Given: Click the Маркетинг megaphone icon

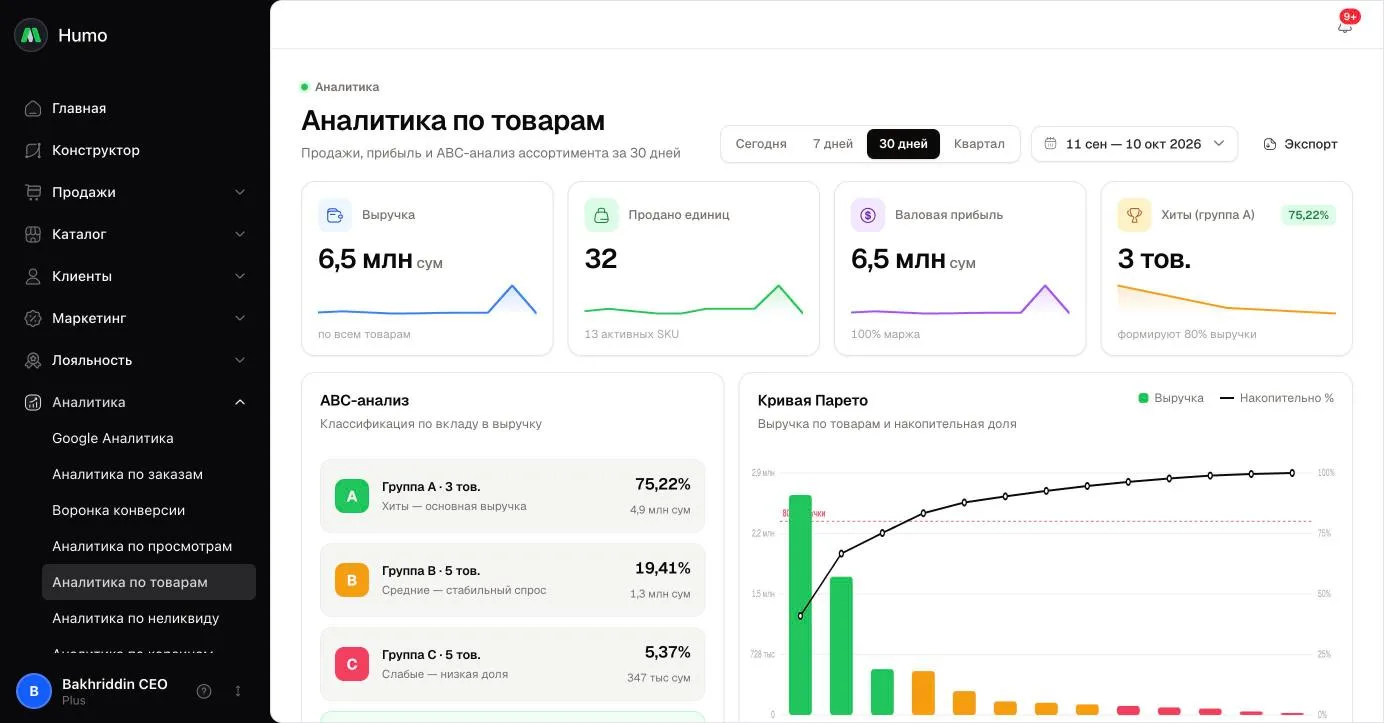Looking at the screenshot, I should [33, 318].
